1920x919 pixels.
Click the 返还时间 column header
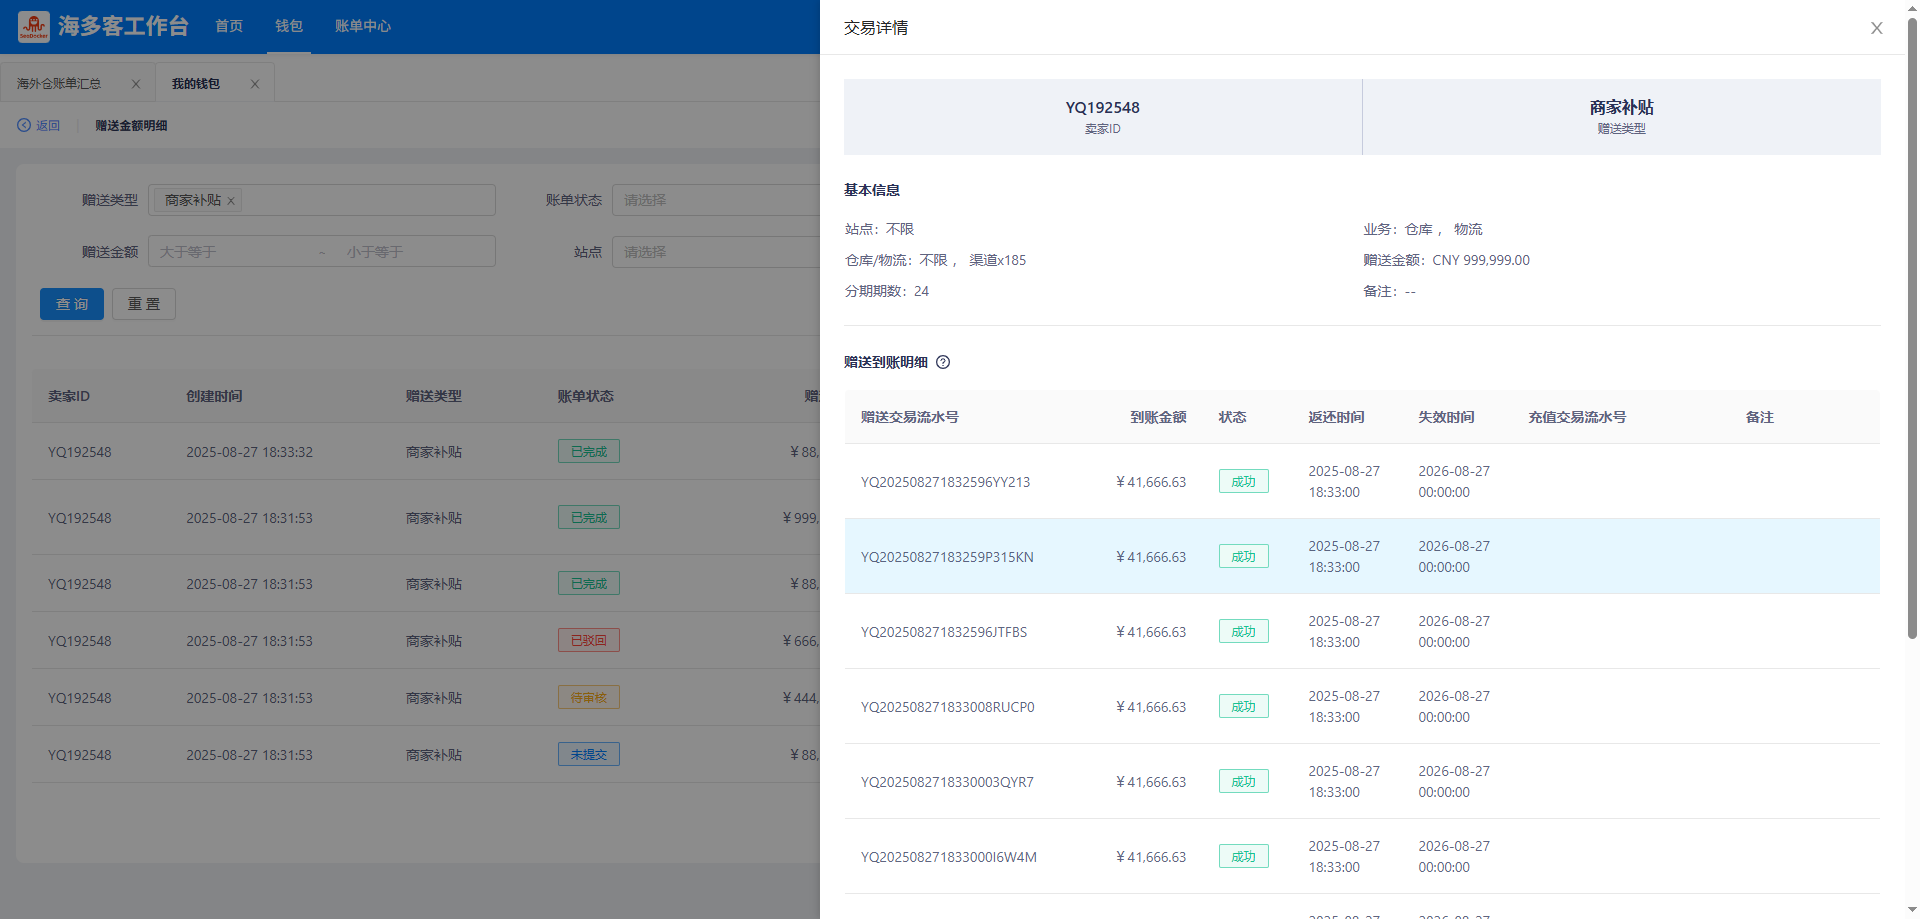click(1336, 417)
